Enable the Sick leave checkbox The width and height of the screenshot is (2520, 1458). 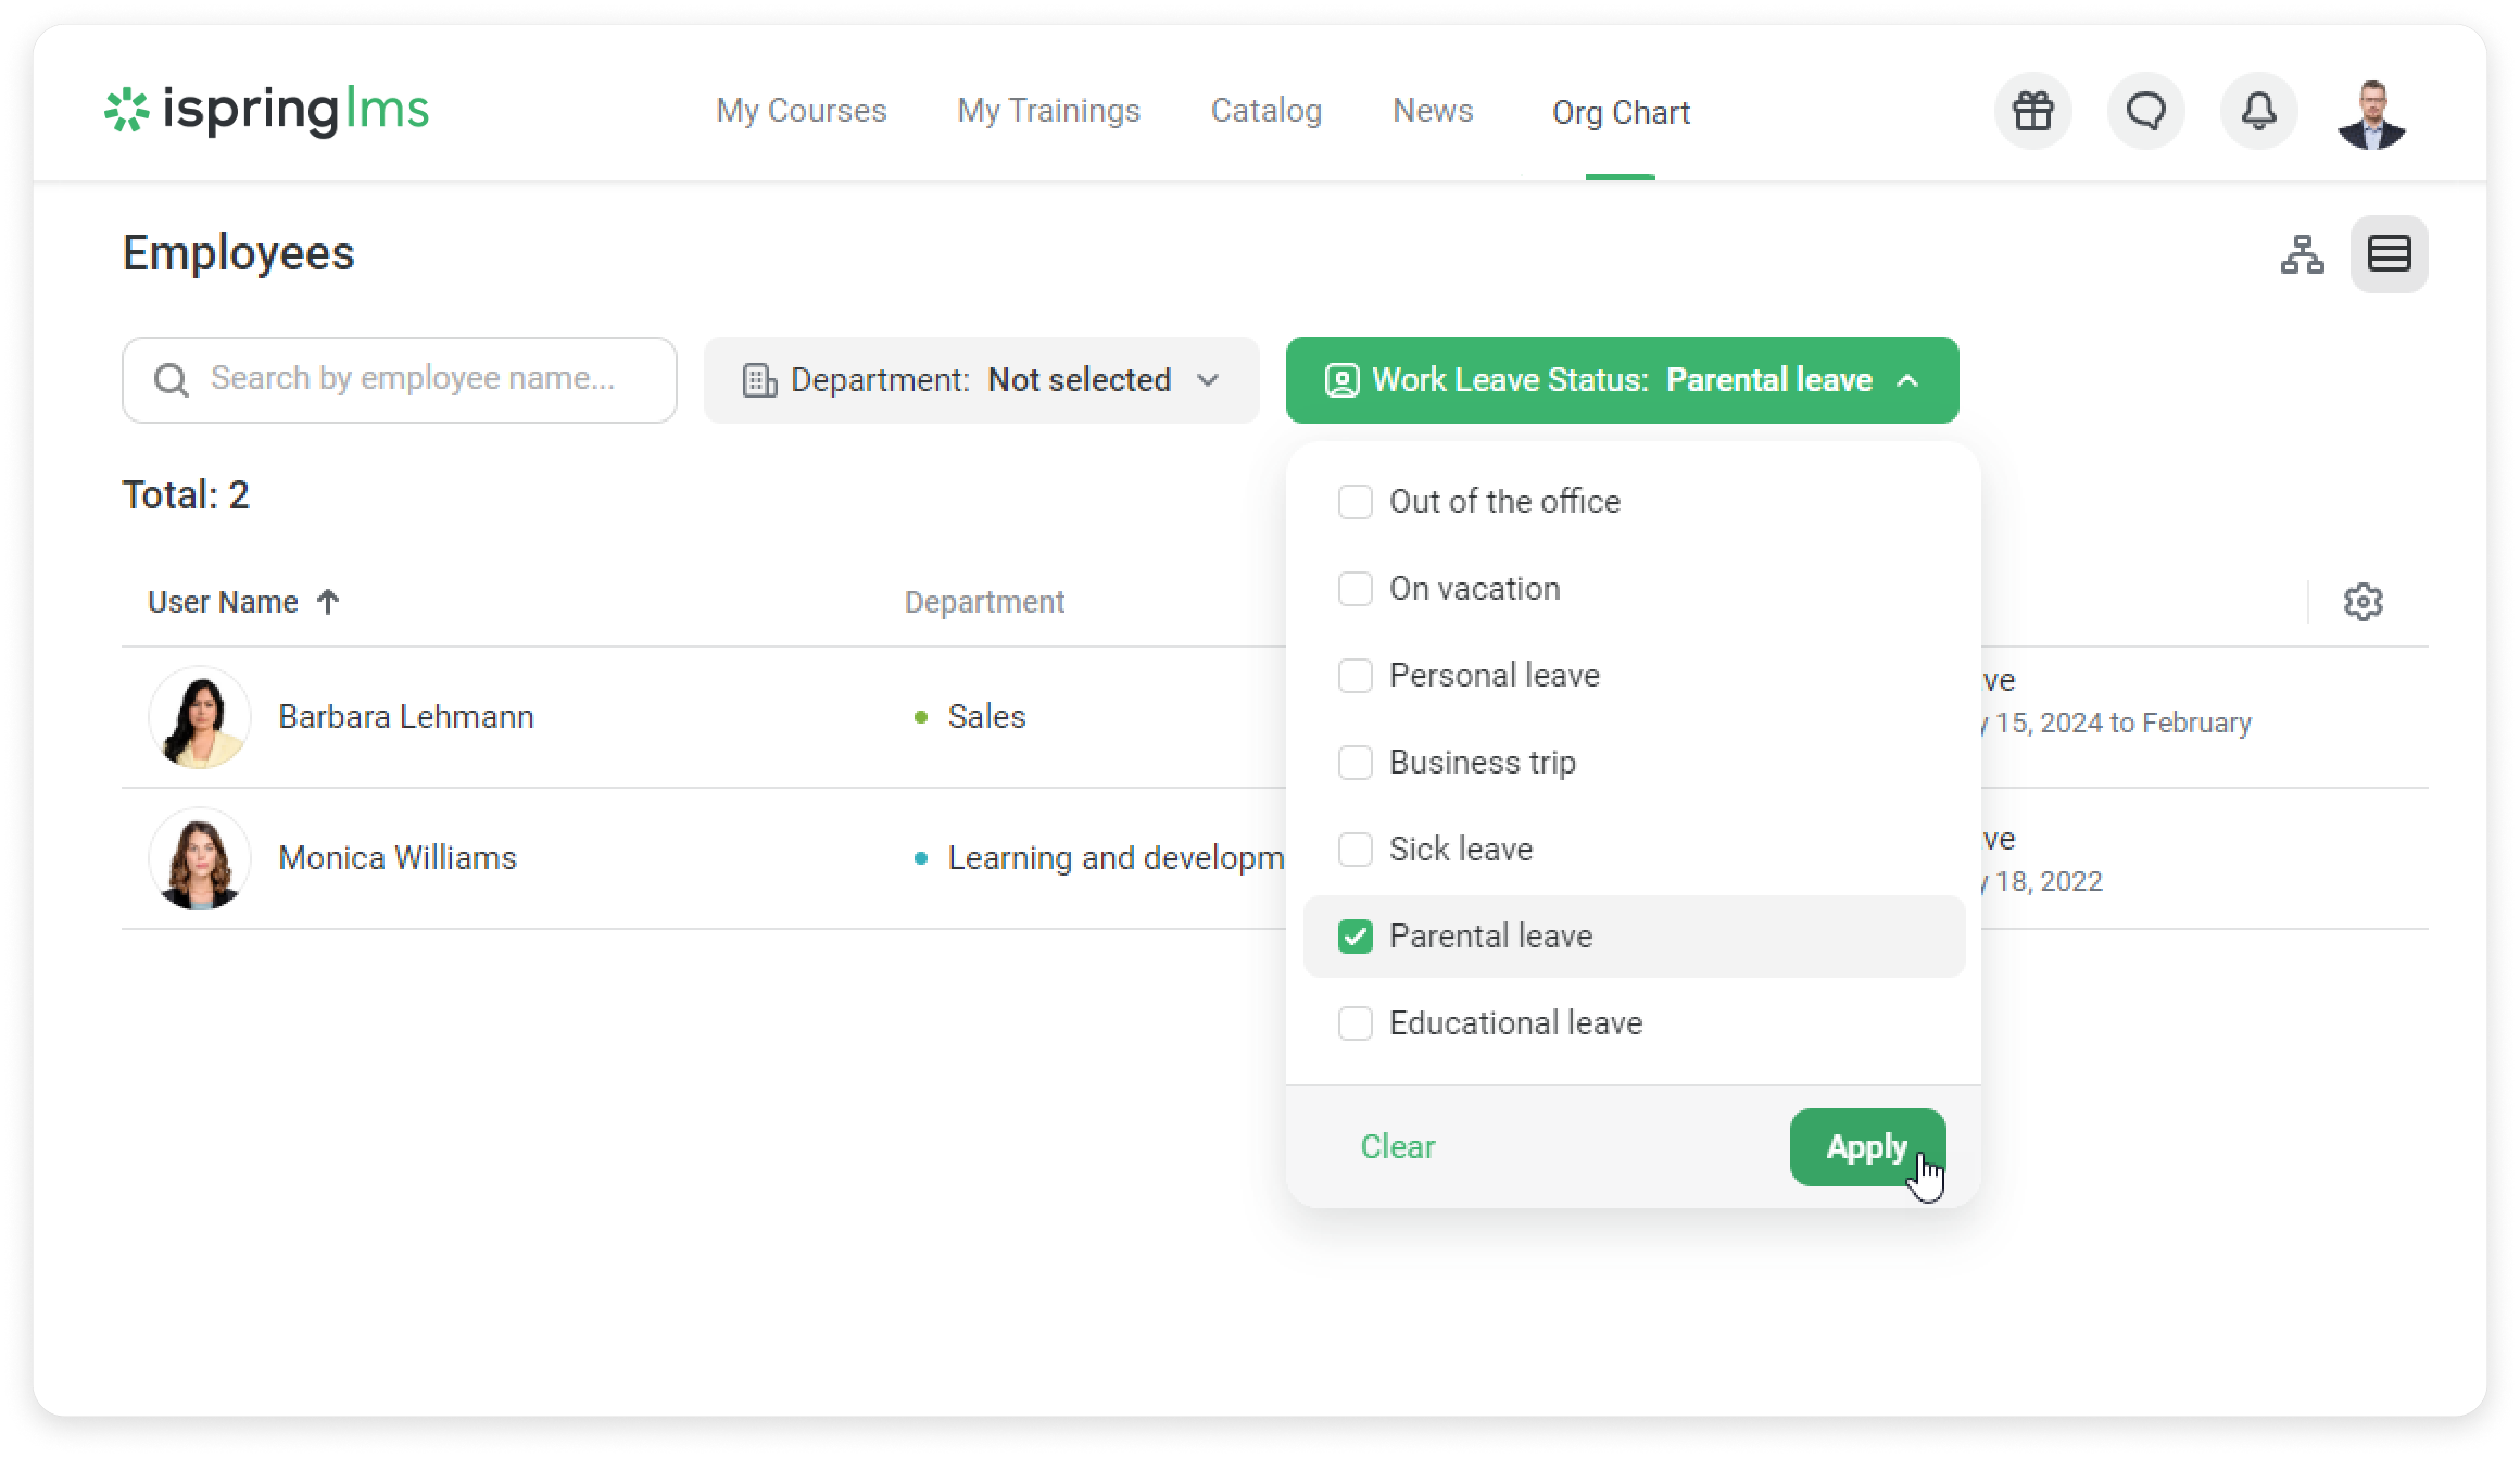[x=1355, y=849]
